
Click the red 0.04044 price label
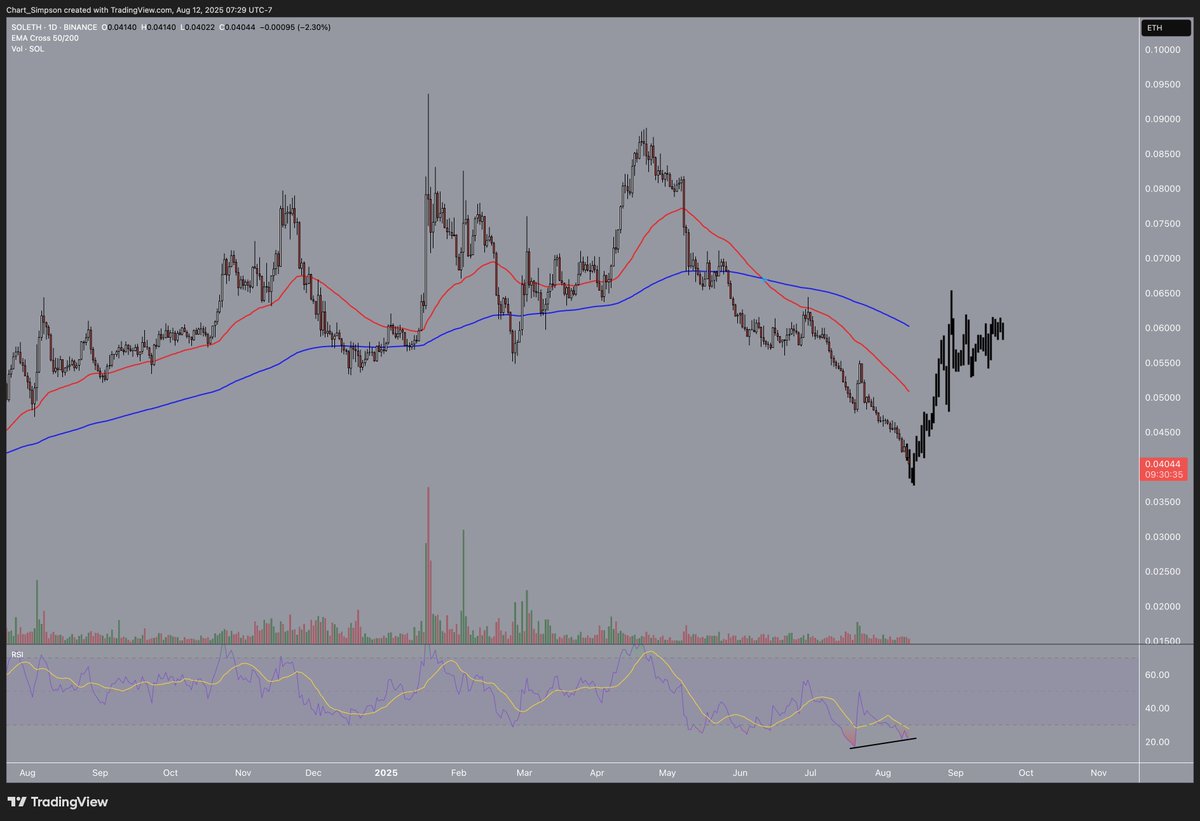click(x=1163, y=463)
